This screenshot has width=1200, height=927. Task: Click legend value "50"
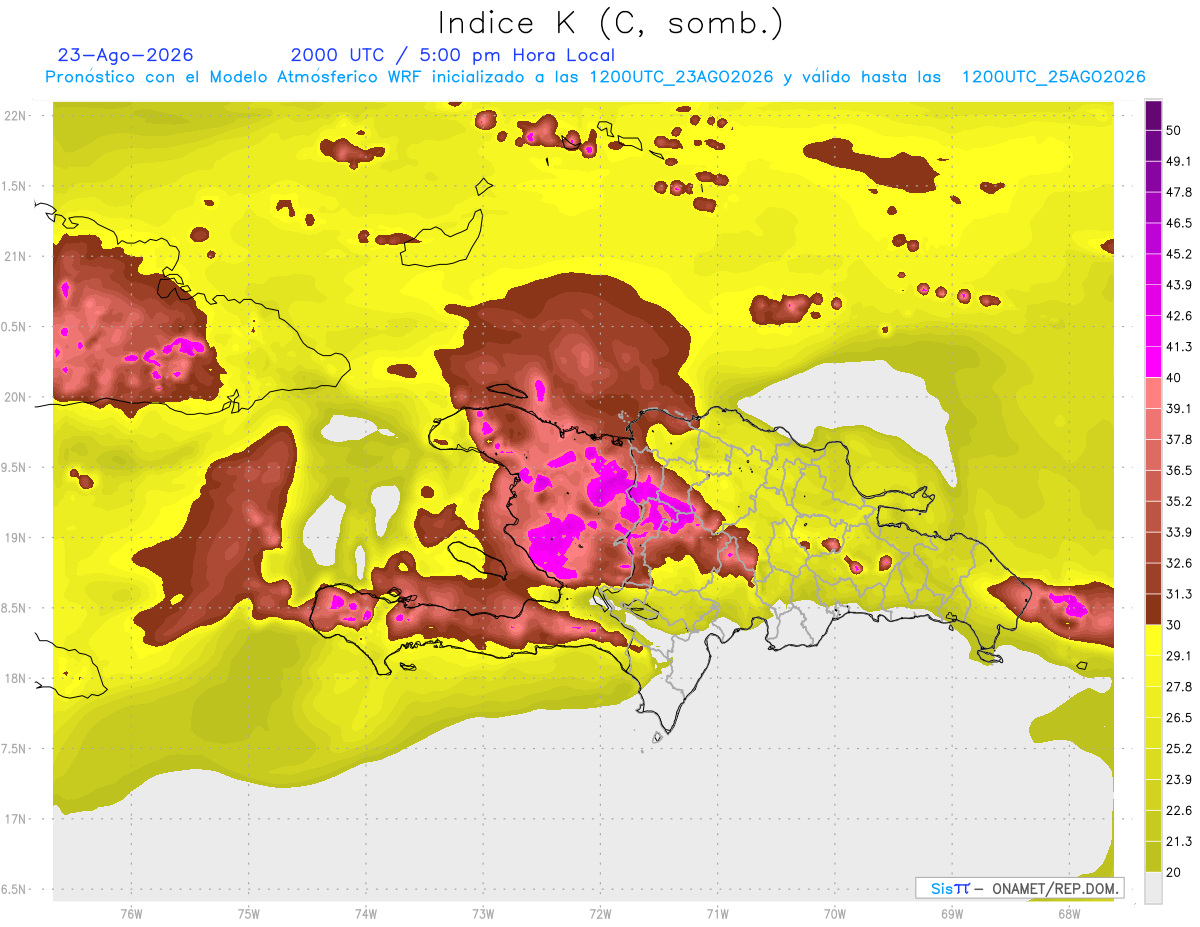point(1173,131)
